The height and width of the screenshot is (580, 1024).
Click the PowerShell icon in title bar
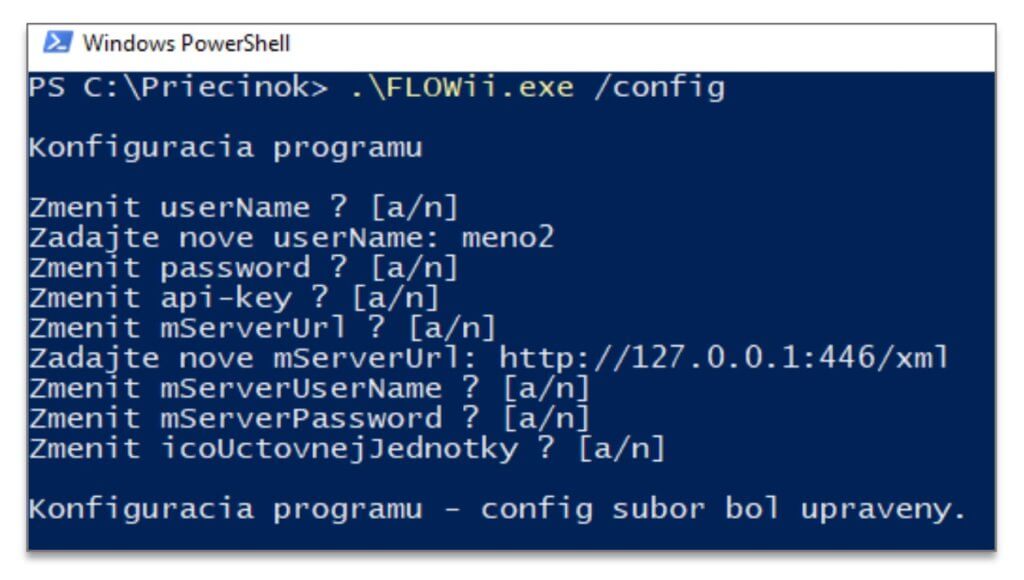57,42
